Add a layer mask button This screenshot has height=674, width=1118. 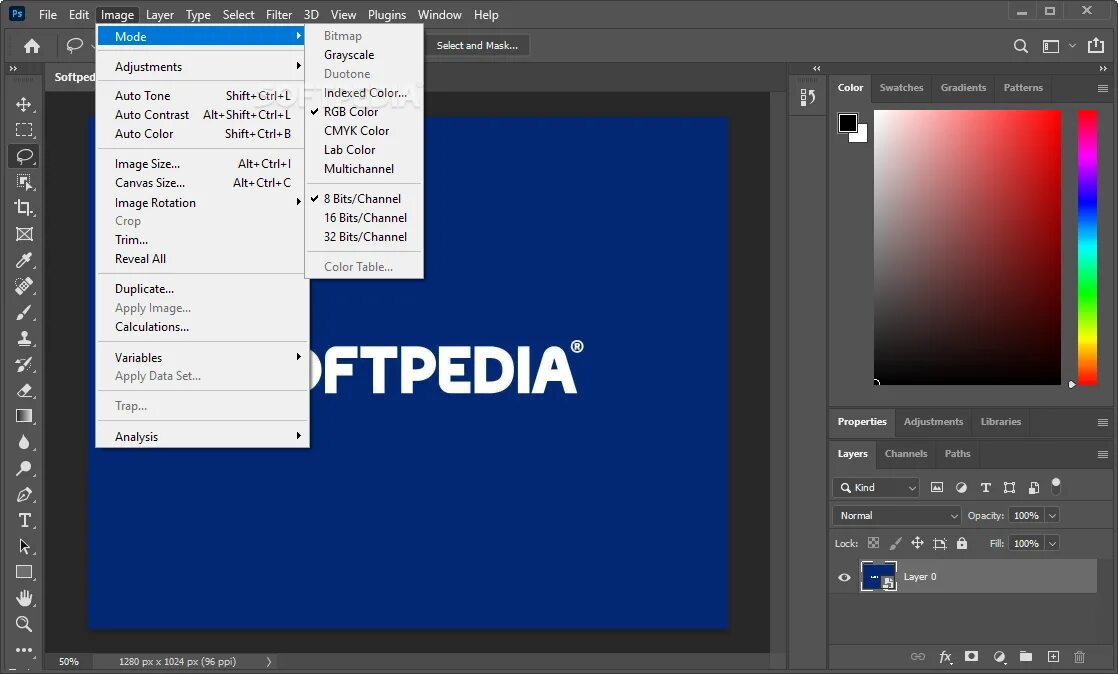pos(971,656)
